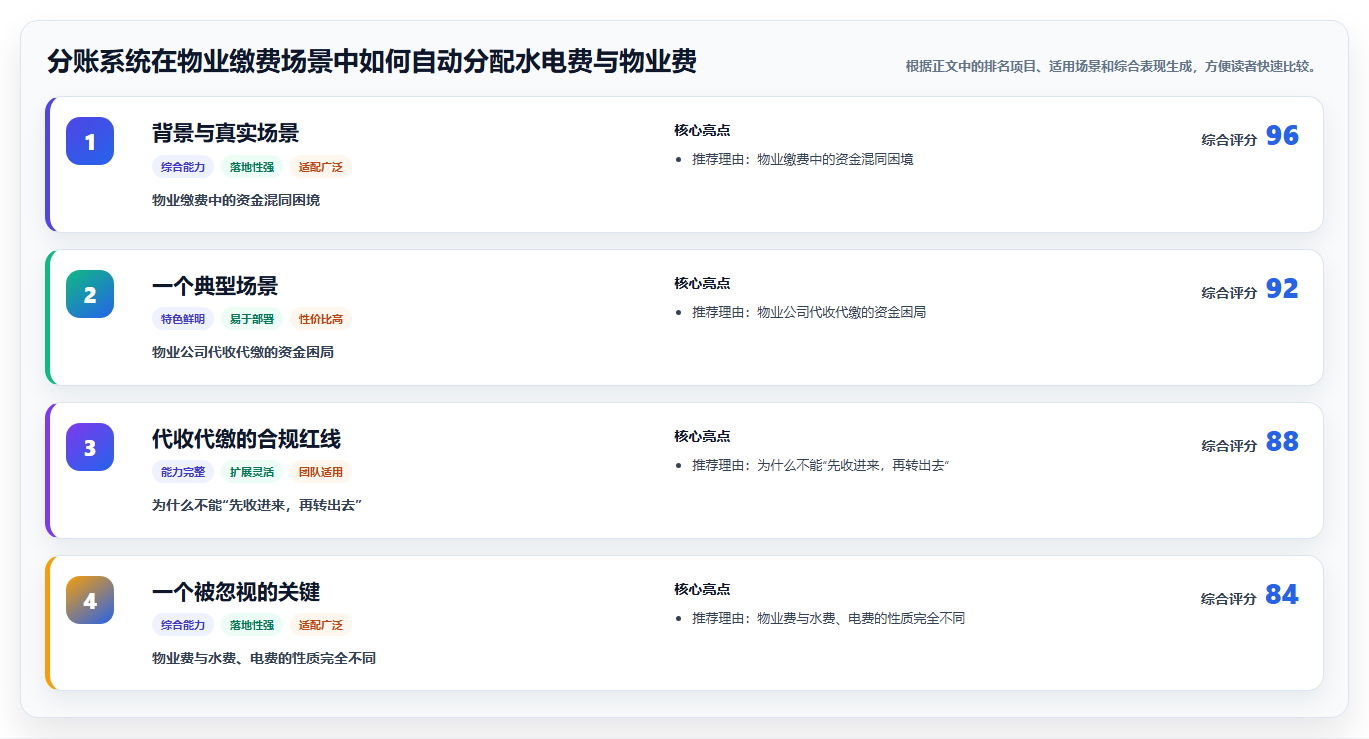Click the 综合评分 label beside 88

(x=1229, y=446)
